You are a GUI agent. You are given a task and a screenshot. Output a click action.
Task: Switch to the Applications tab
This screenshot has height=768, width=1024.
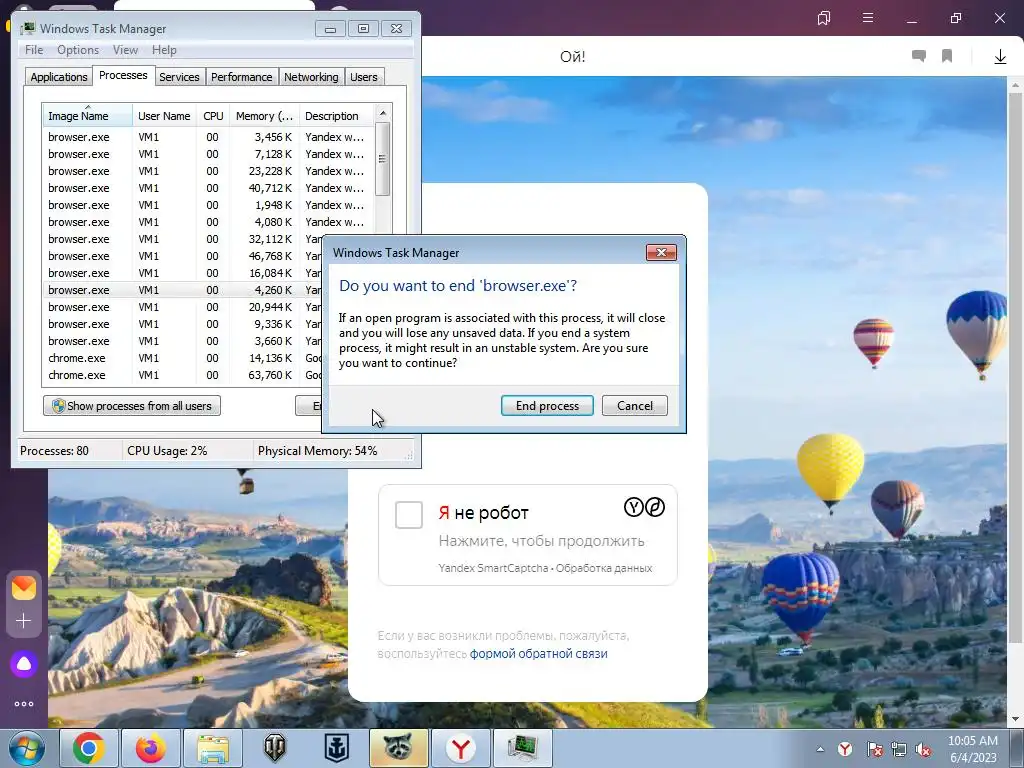pos(59,77)
